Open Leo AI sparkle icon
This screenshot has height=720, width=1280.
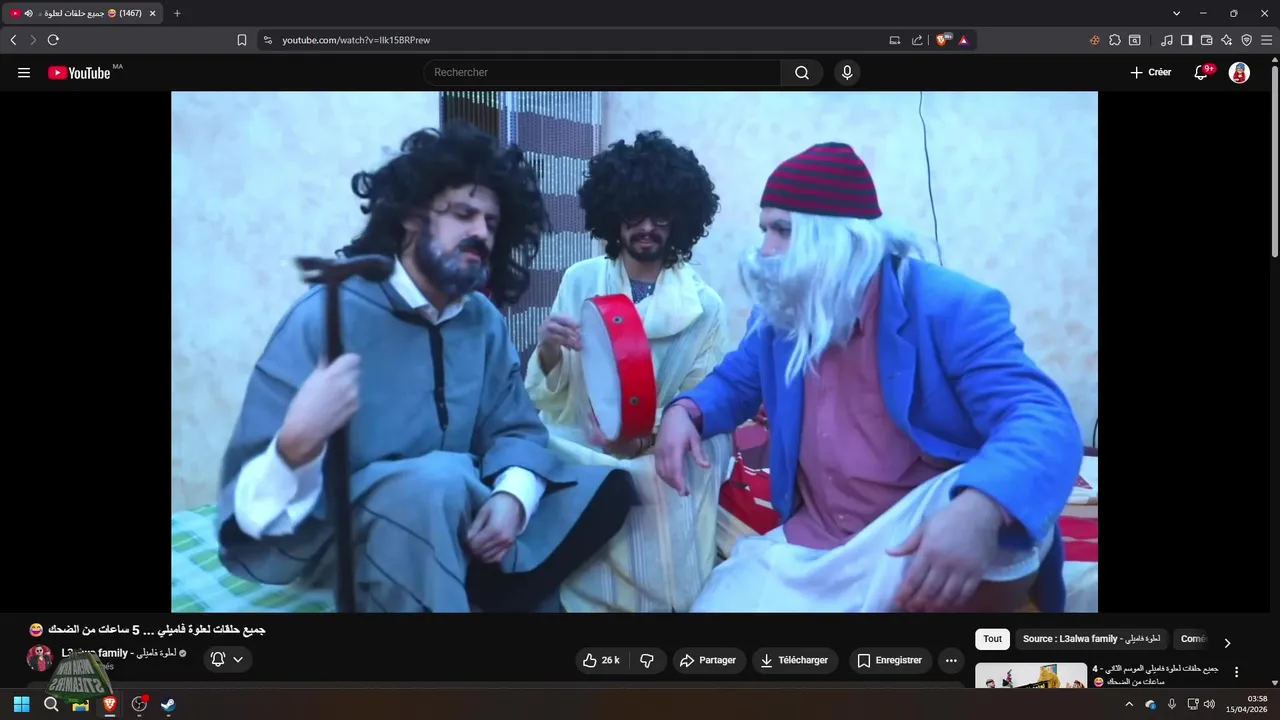1227,40
